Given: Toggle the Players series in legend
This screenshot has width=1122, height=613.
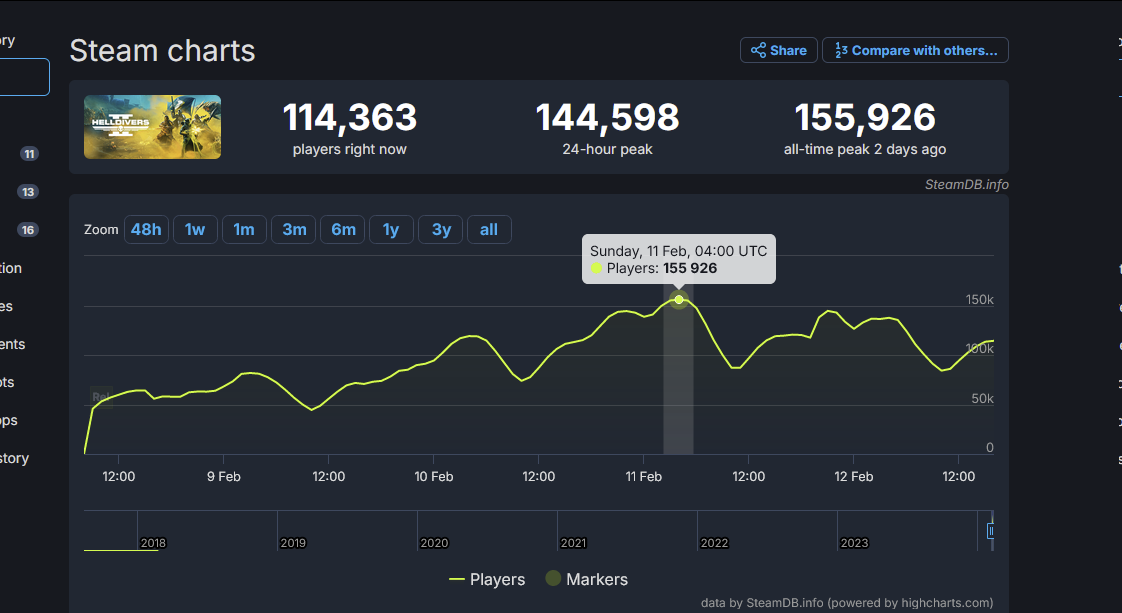Looking at the screenshot, I should [487, 579].
